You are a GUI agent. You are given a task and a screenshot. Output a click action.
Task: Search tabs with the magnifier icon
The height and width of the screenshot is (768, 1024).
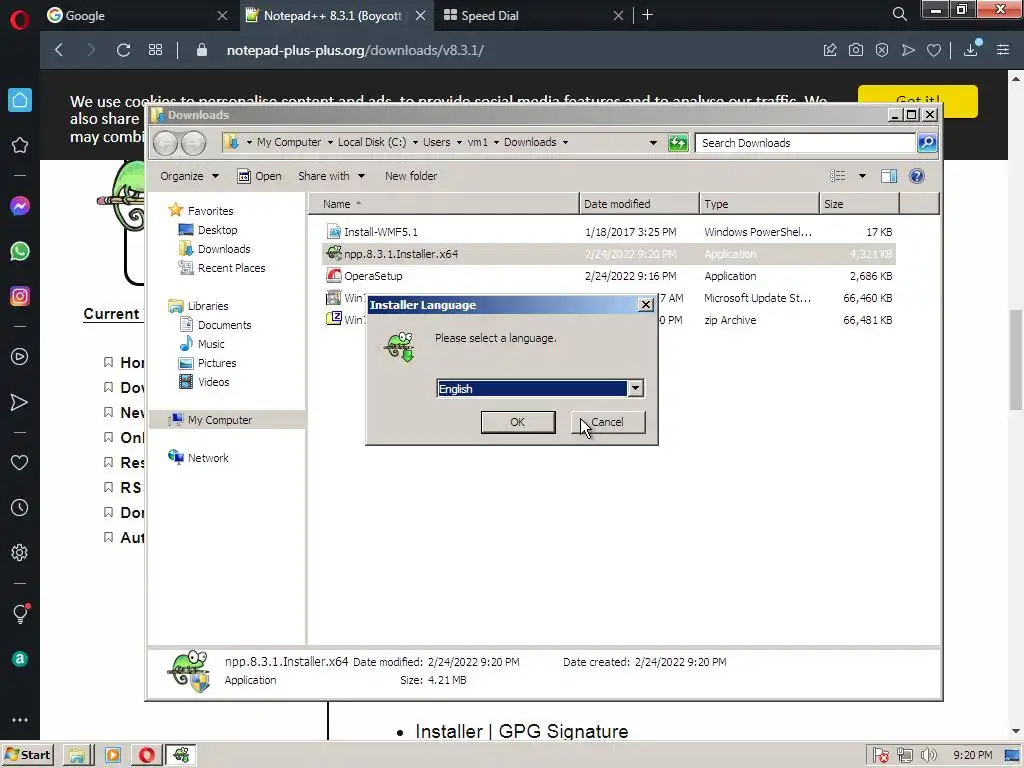(899, 14)
